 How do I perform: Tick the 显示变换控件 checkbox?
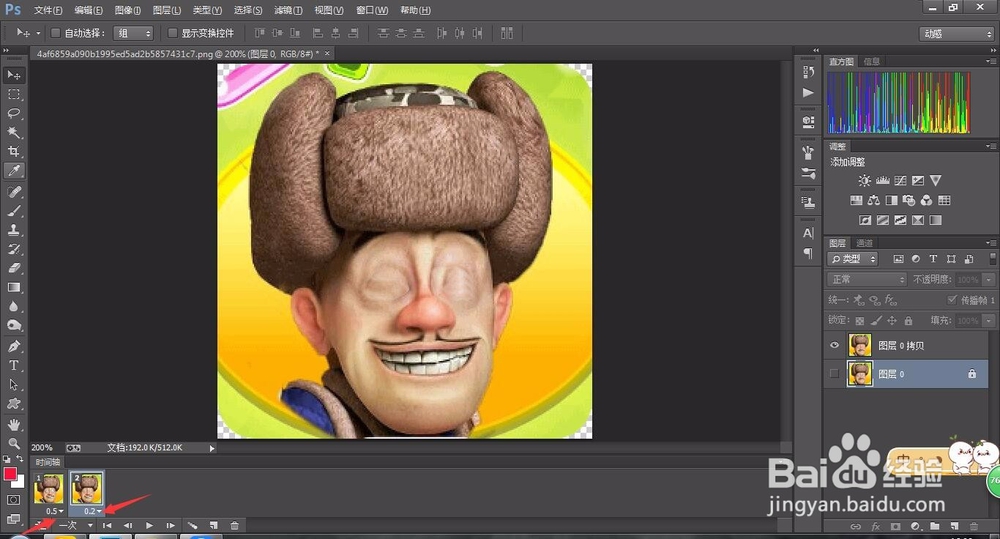click(172, 33)
